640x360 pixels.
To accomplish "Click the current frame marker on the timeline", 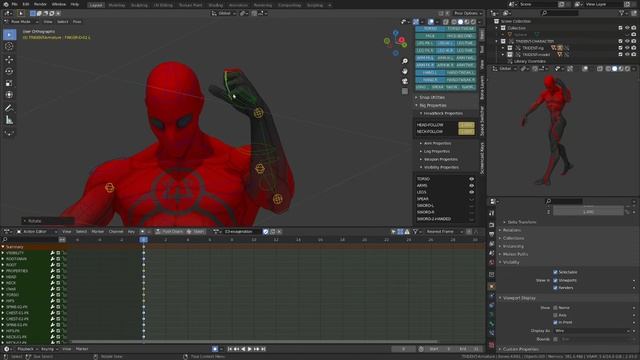I will [144, 240].
